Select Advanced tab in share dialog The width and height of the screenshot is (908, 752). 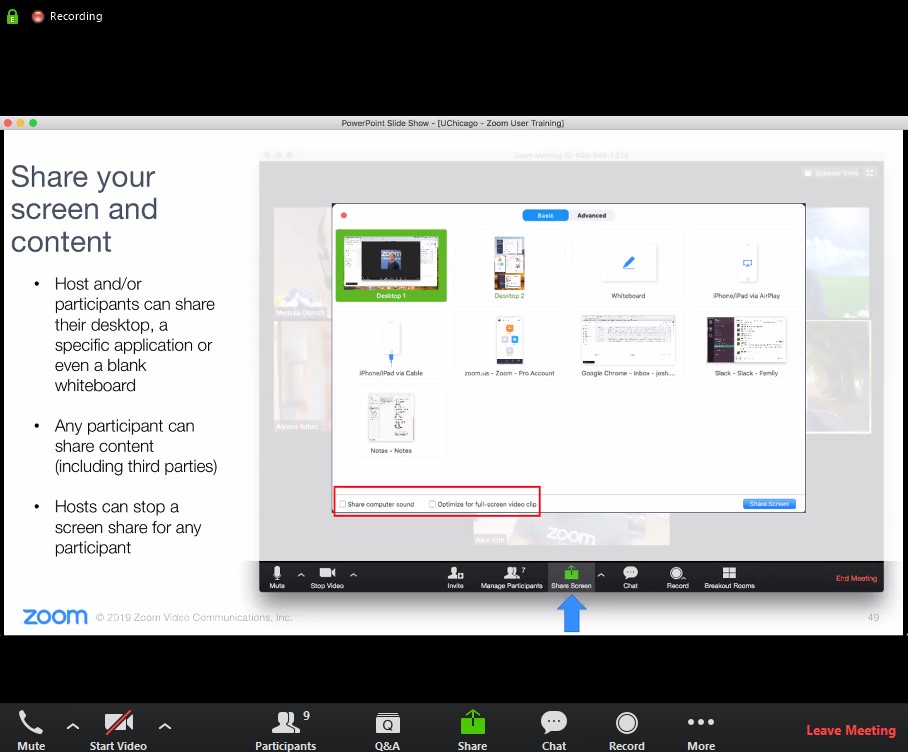(x=591, y=215)
